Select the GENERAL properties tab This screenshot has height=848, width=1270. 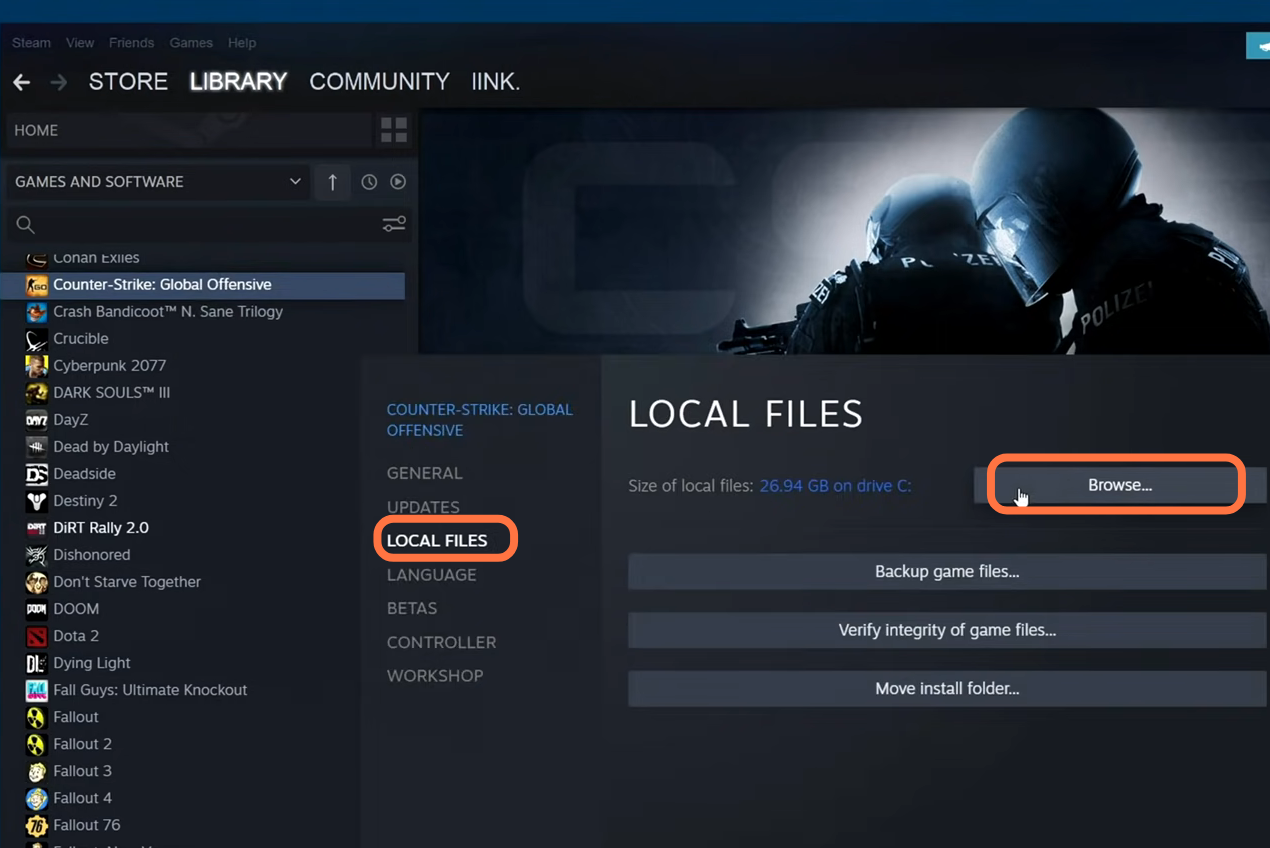click(x=424, y=473)
